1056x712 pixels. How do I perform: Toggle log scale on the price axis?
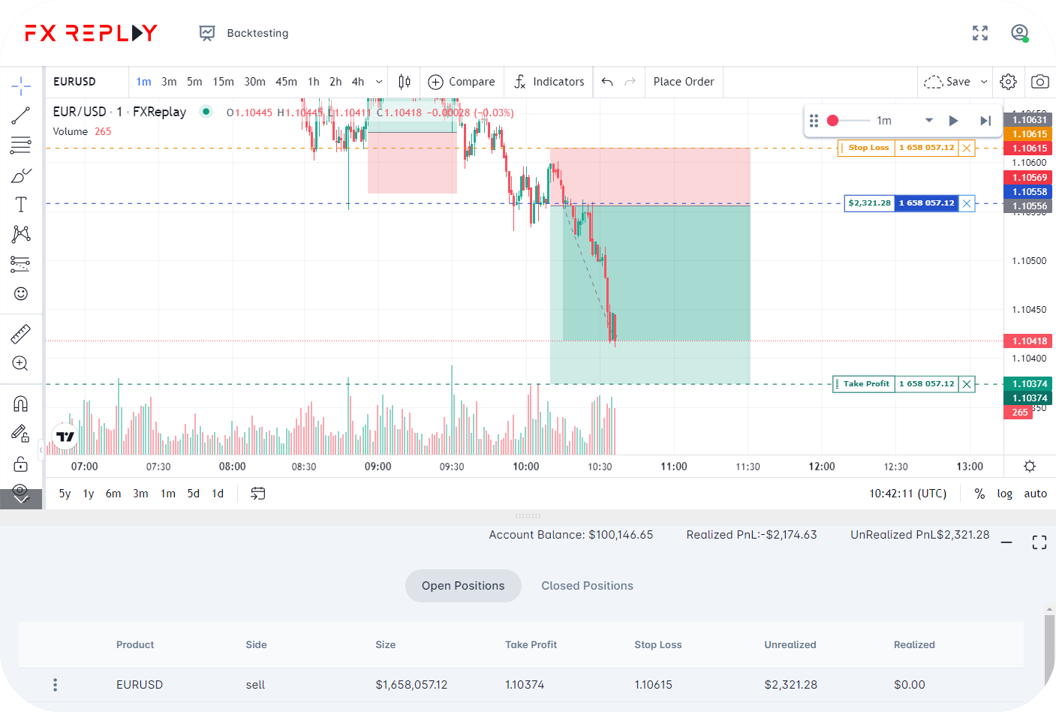point(1004,493)
